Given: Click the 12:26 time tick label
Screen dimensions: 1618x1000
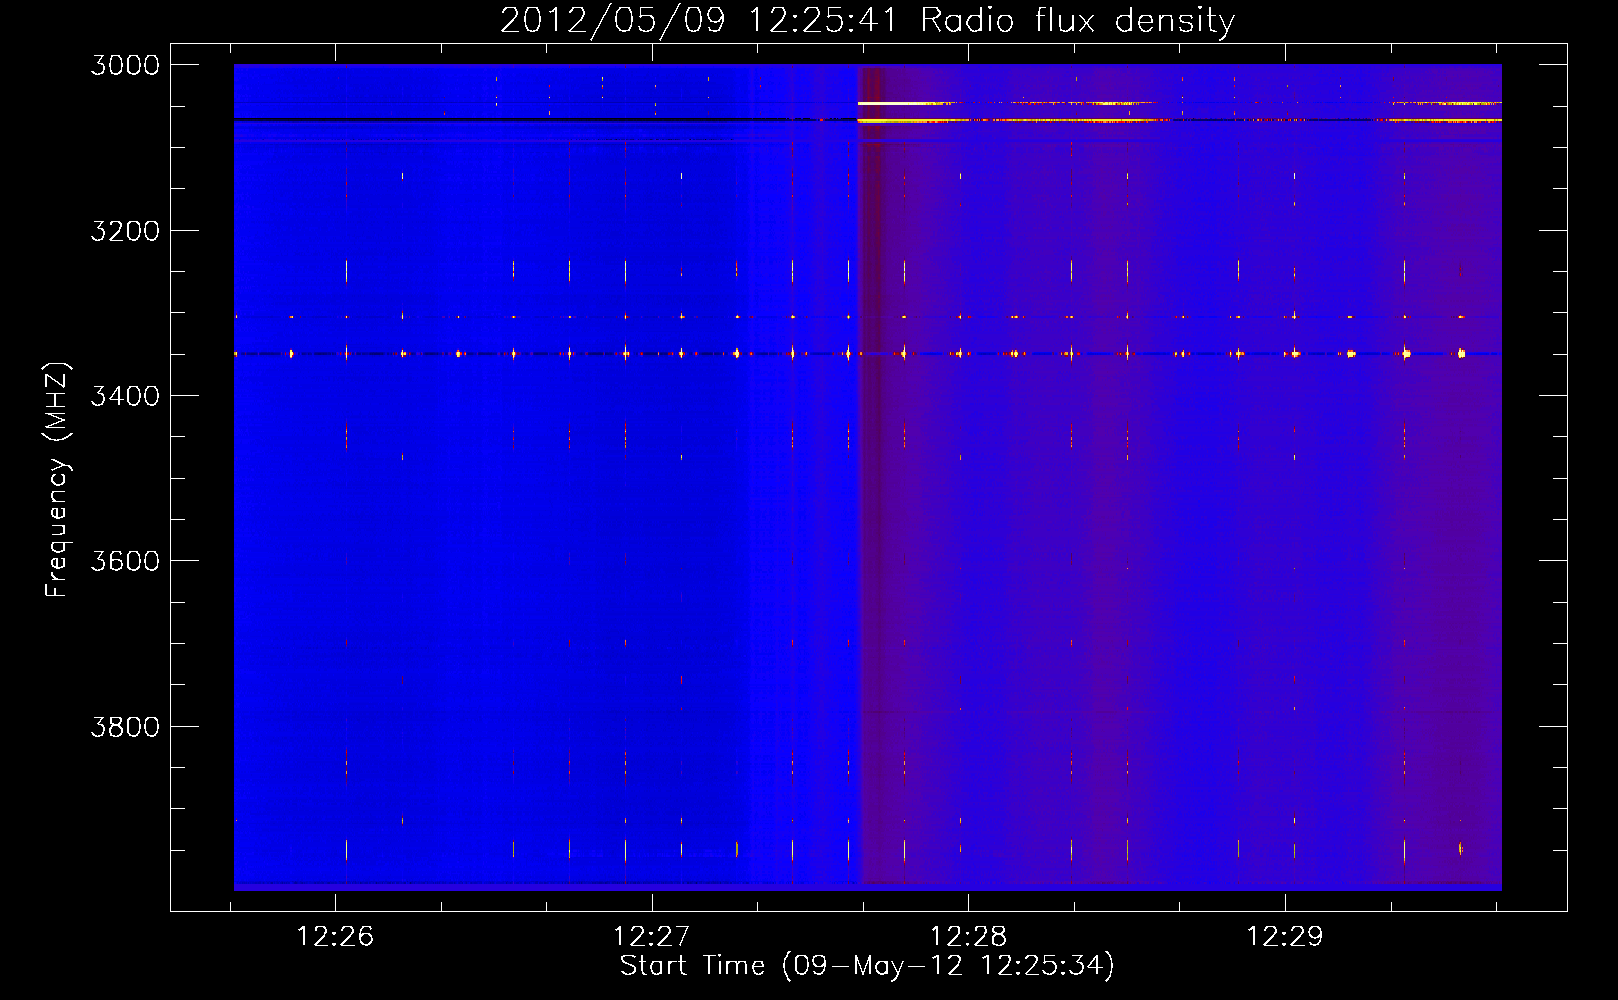Looking at the screenshot, I should click(335, 936).
